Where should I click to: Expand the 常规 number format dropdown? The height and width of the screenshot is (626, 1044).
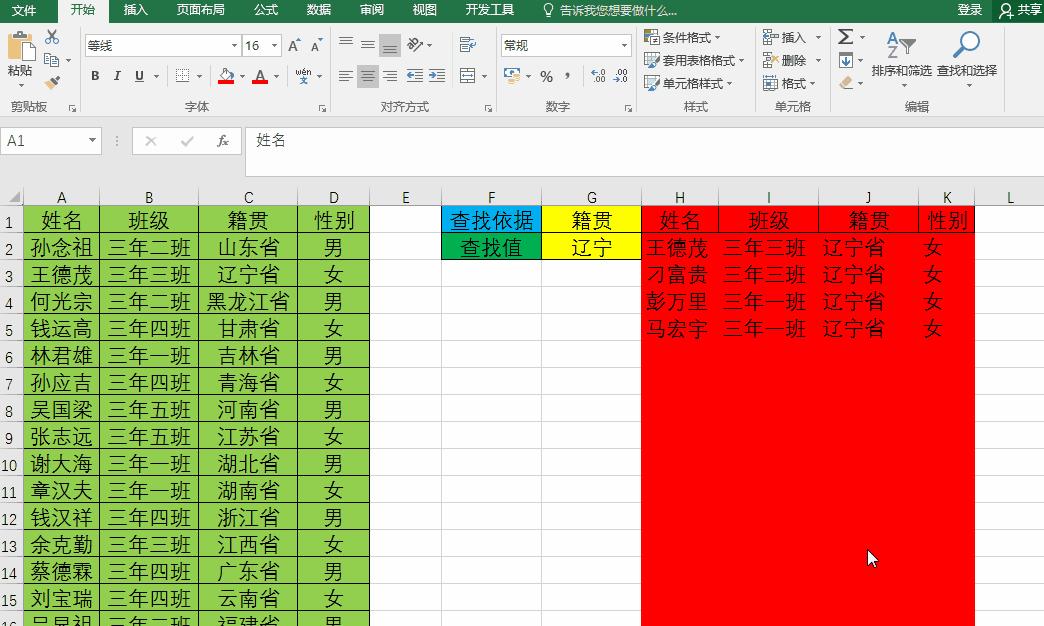[624, 45]
